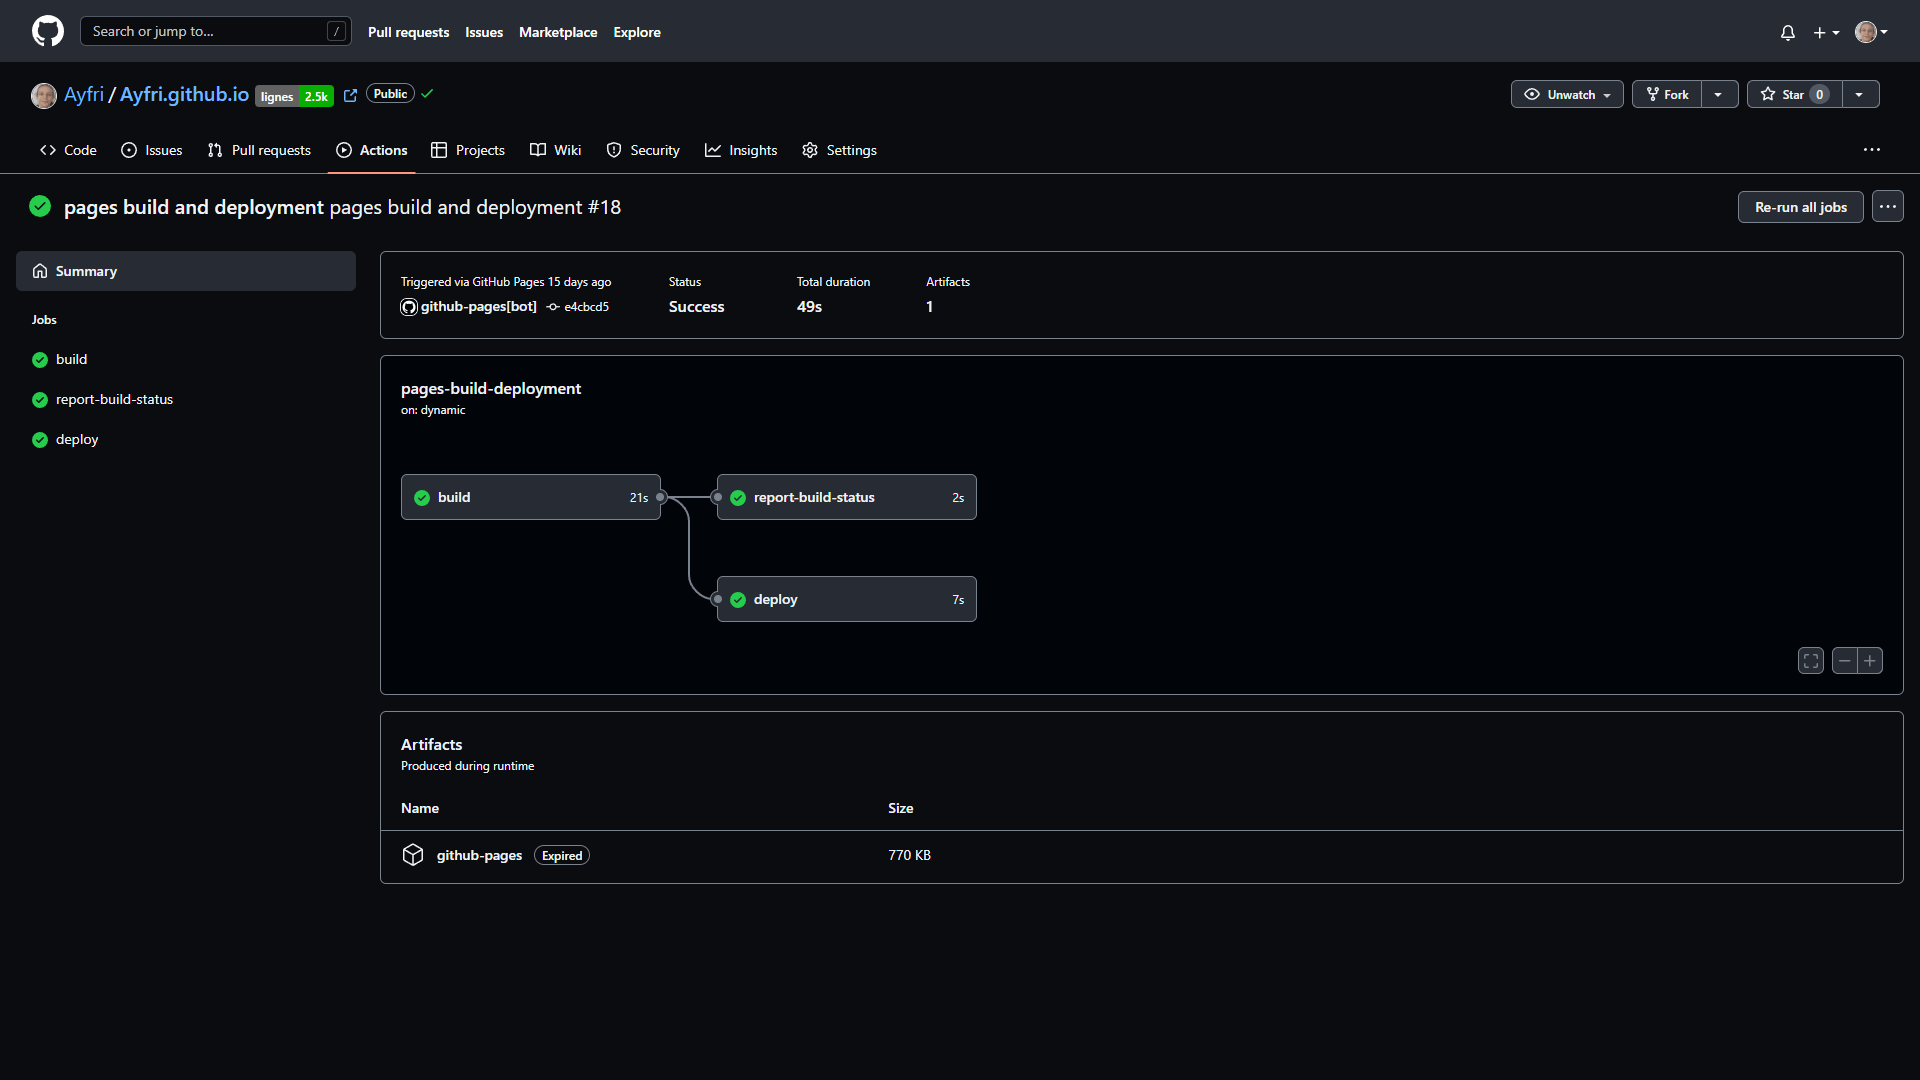Switch to the Actions tab
The height and width of the screenshot is (1080, 1920).
pyautogui.click(x=372, y=150)
